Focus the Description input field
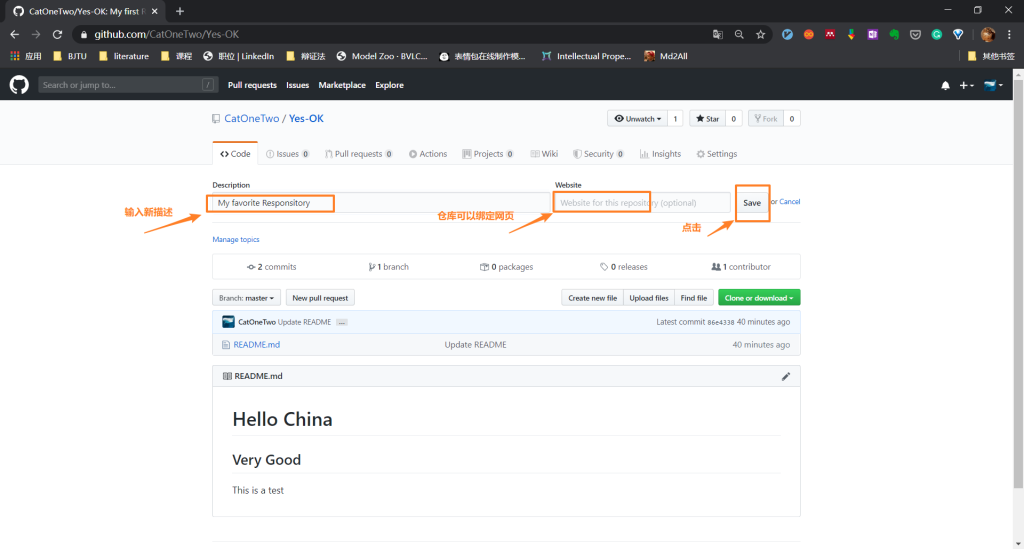 381,203
